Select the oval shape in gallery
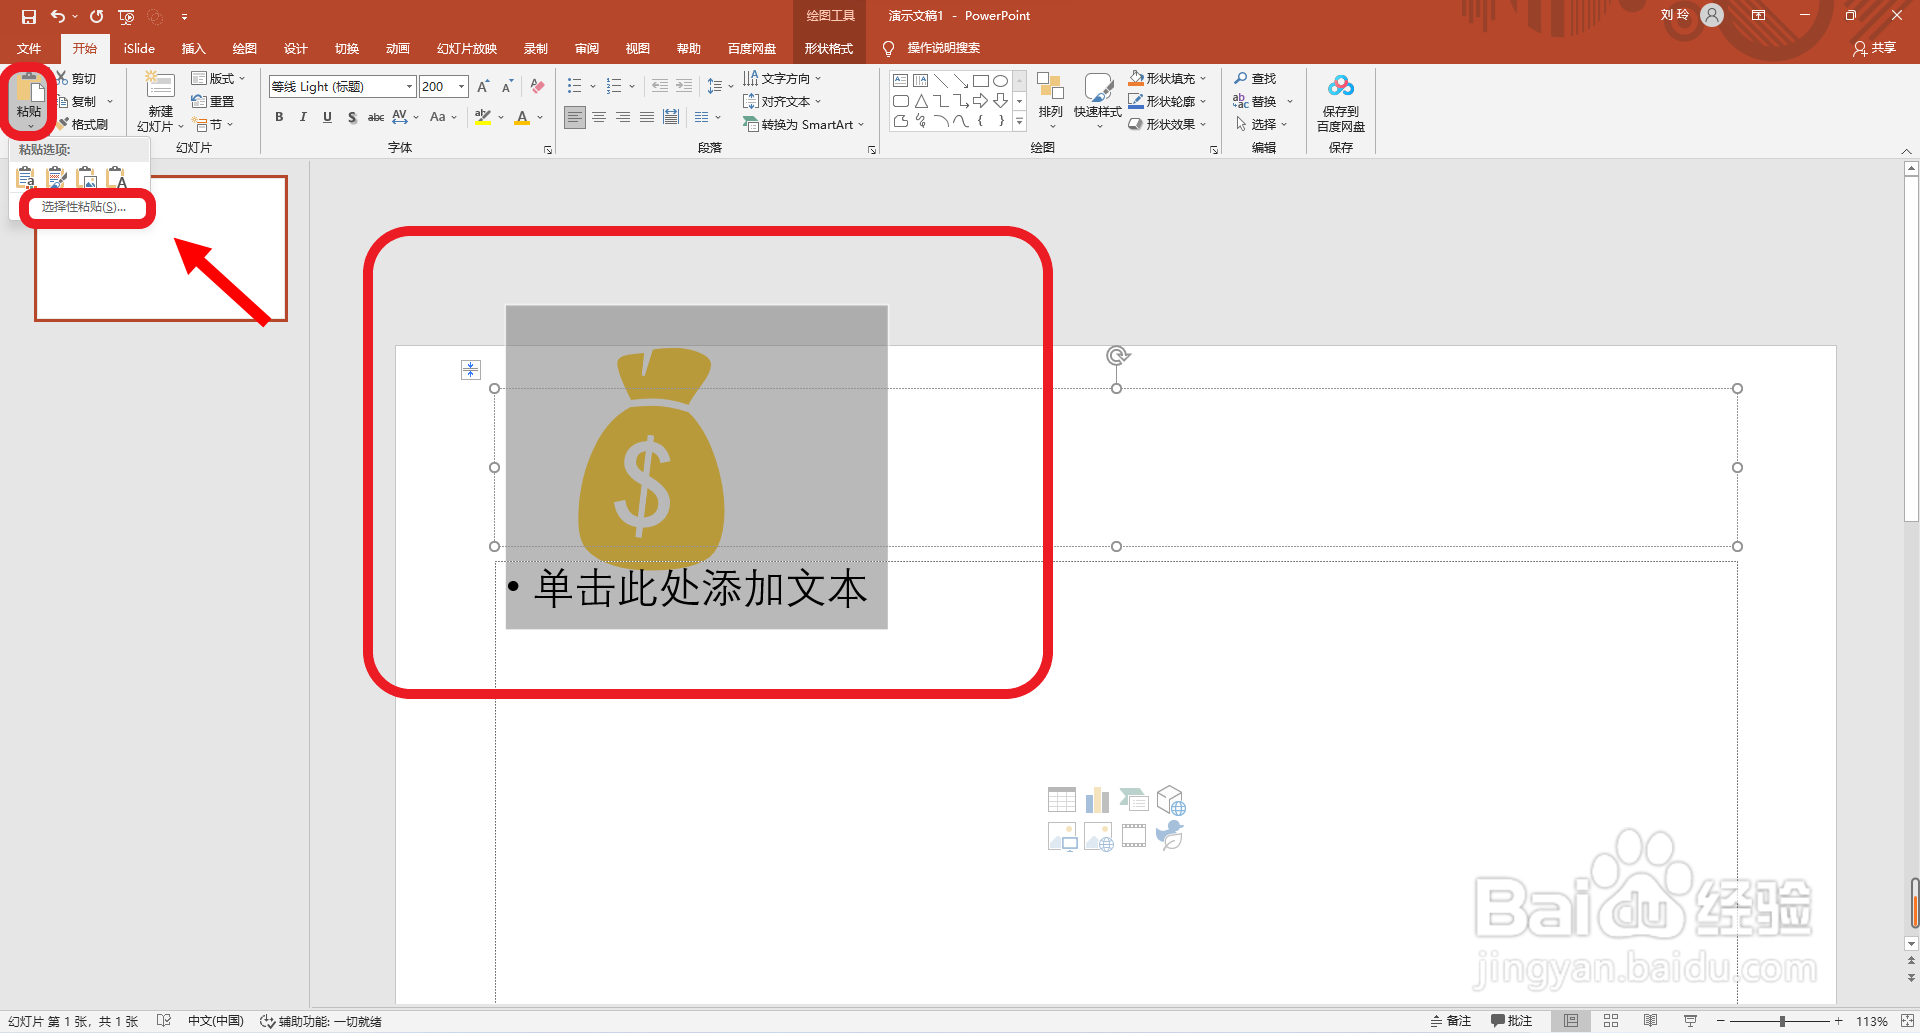The height and width of the screenshot is (1033, 1920). pos(1000,81)
